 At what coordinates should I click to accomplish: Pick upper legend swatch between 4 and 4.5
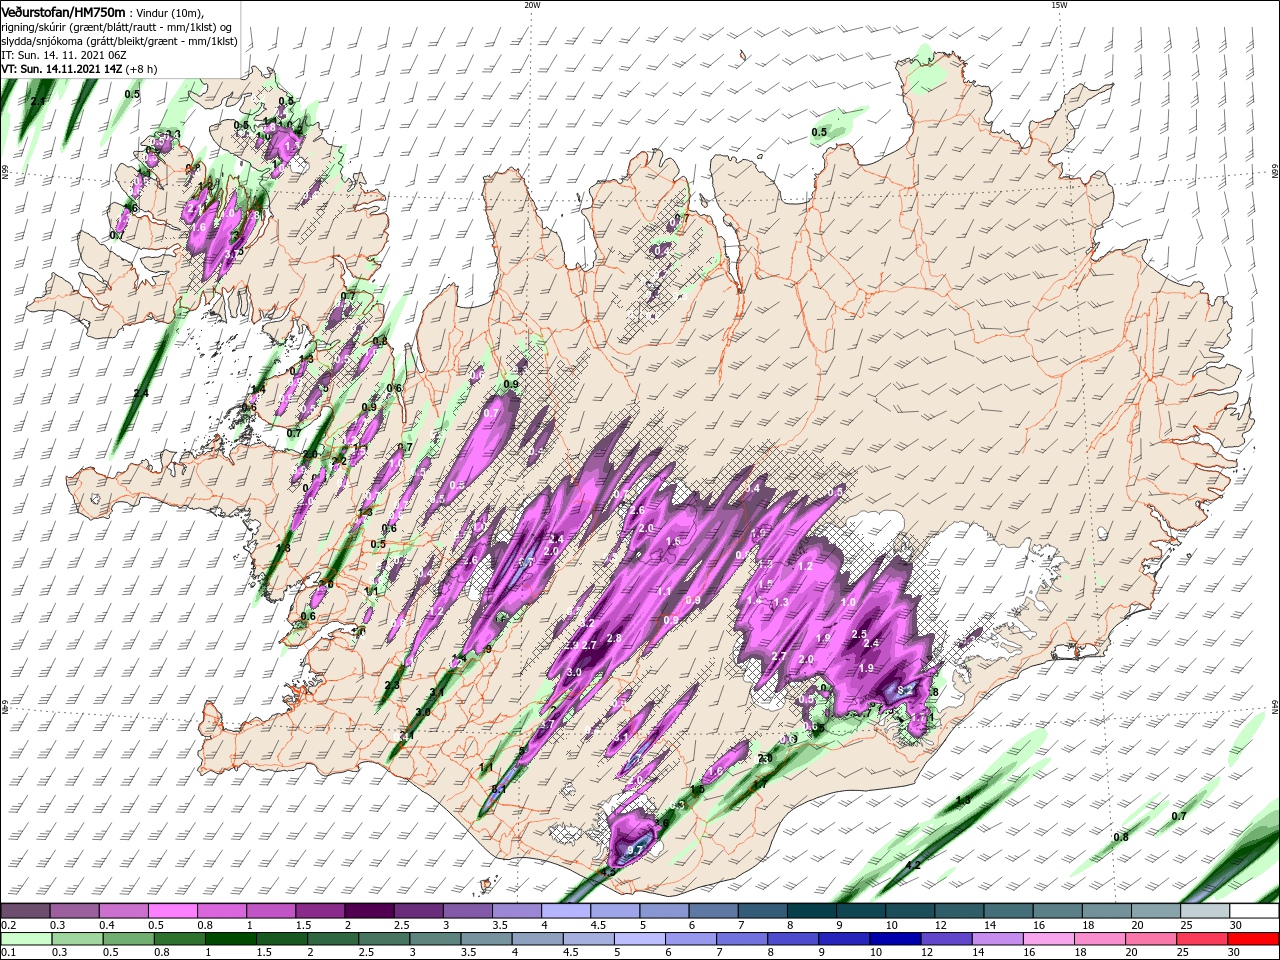[x=565, y=911]
